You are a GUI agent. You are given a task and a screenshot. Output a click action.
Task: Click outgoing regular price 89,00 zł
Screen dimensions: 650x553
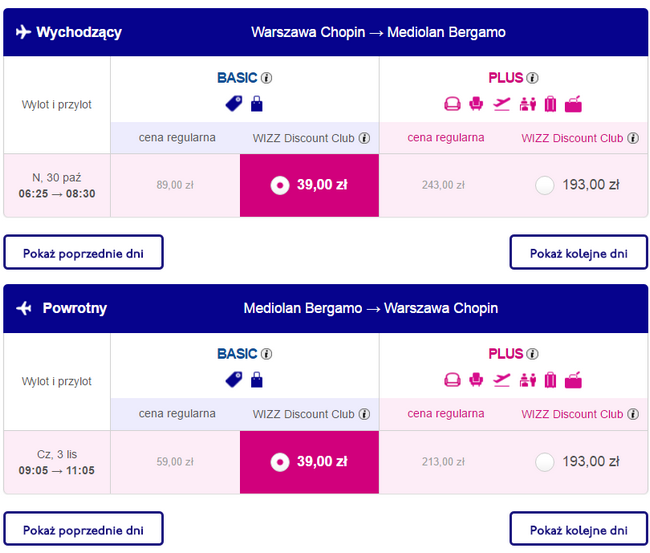[x=176, y=185]
